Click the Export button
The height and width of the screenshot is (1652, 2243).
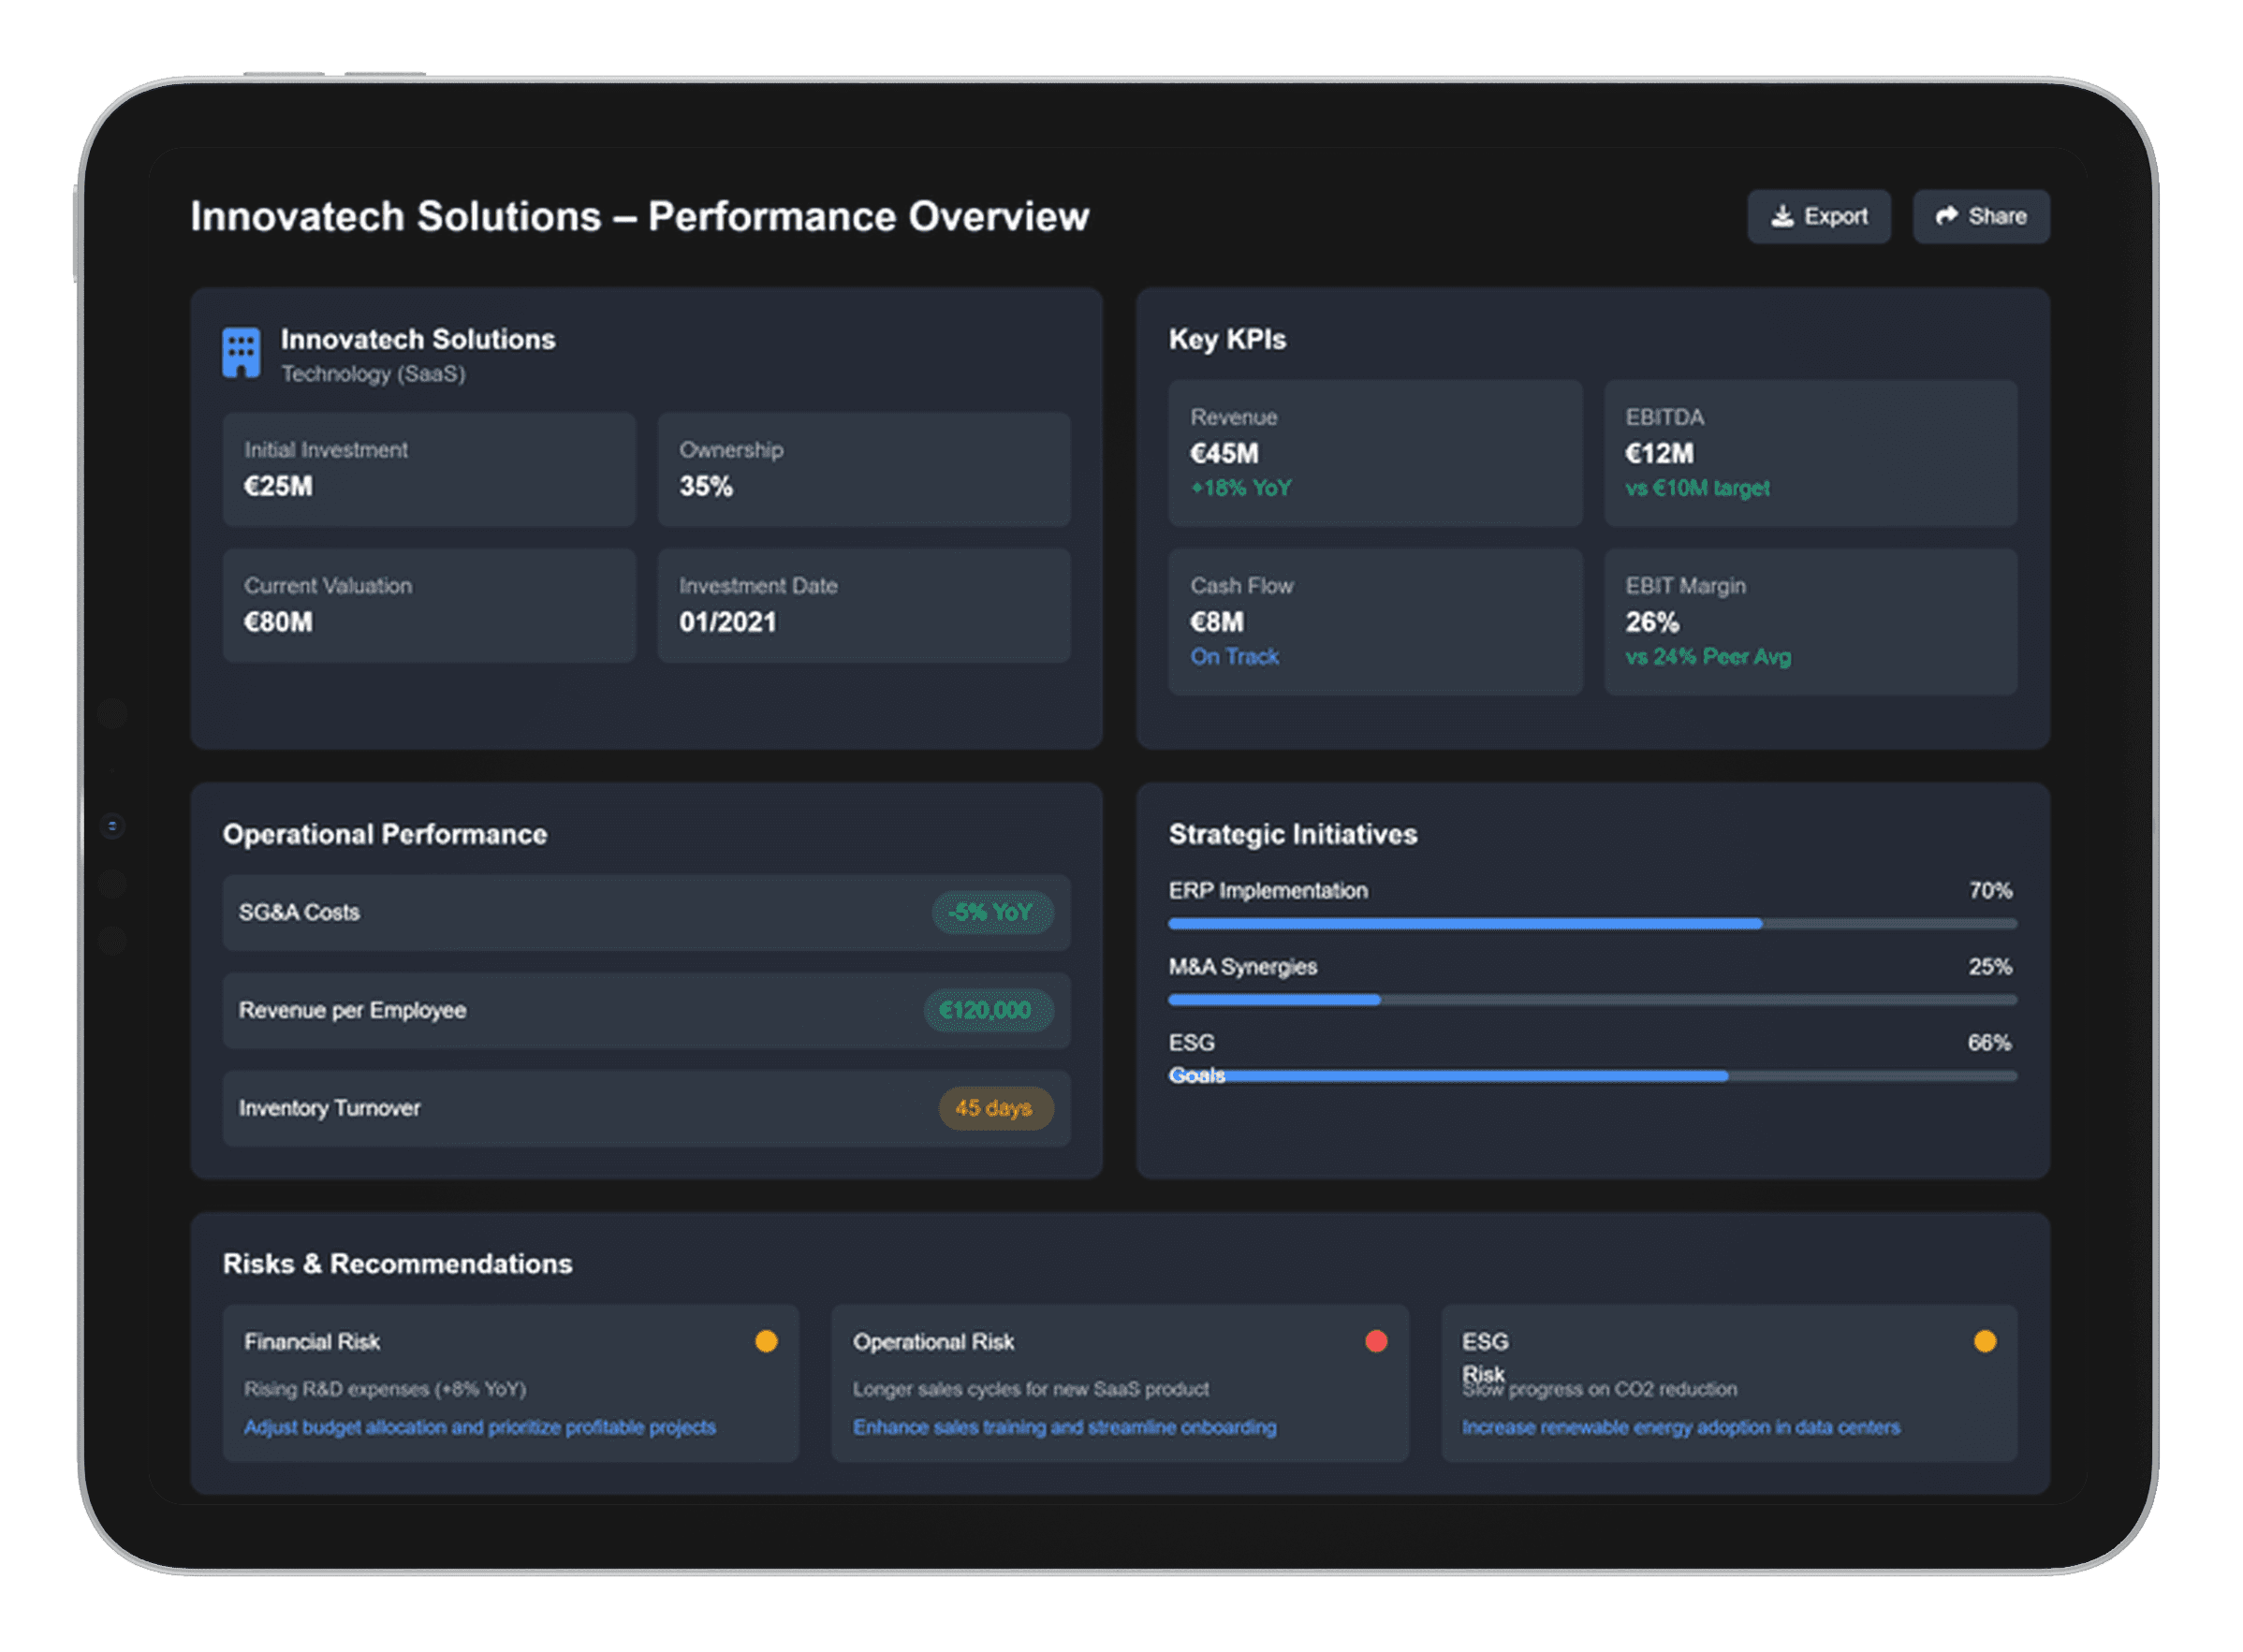coord(1818,216)
